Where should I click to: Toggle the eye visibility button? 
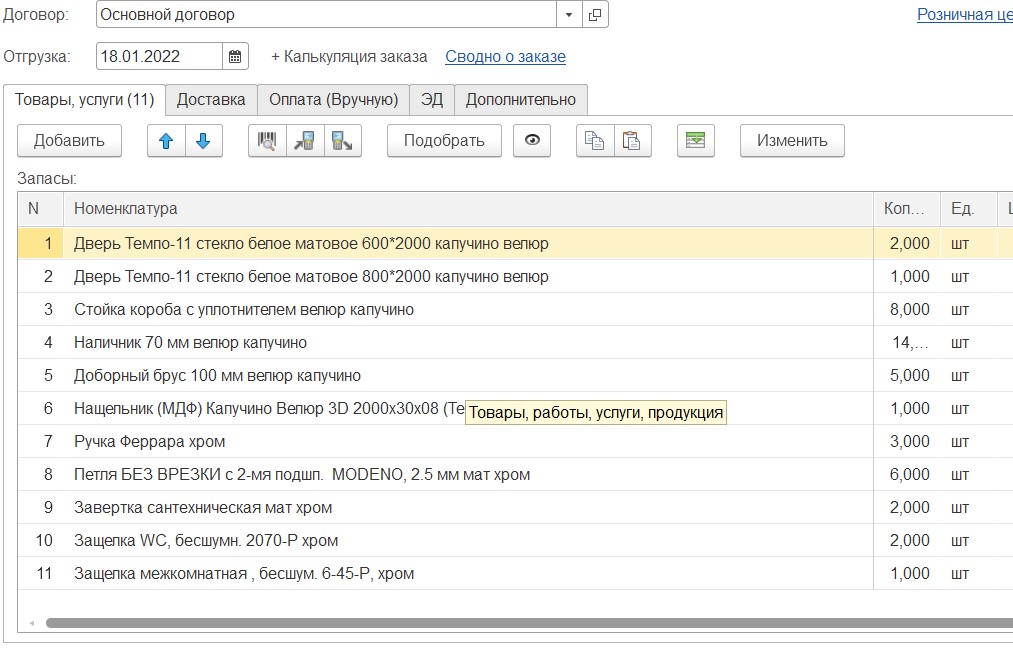click(x=532, y=141)
